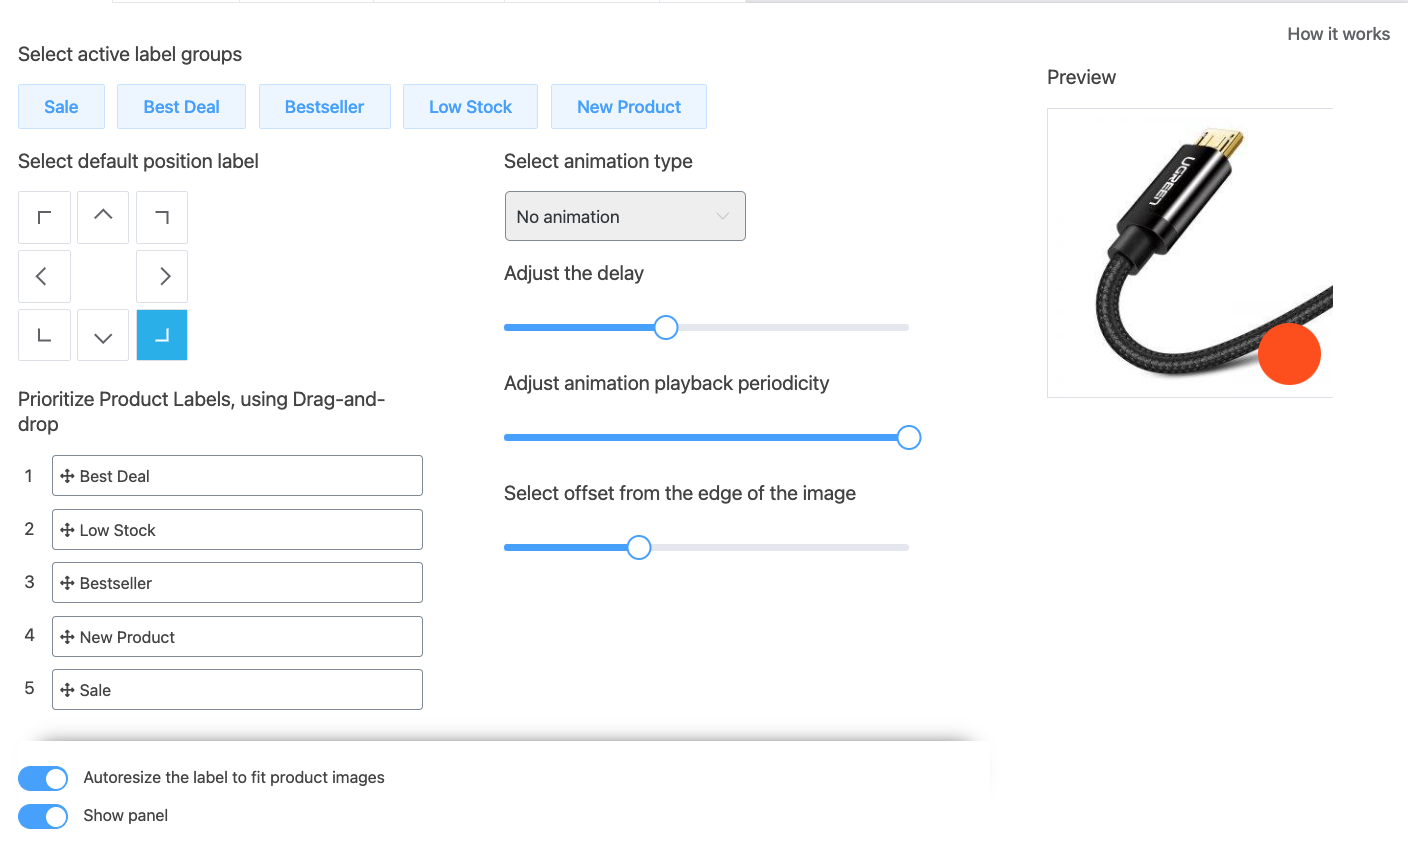Select the bottom-center label position arrow
This screenshot has height=849, width=1408.
[103, 335]
